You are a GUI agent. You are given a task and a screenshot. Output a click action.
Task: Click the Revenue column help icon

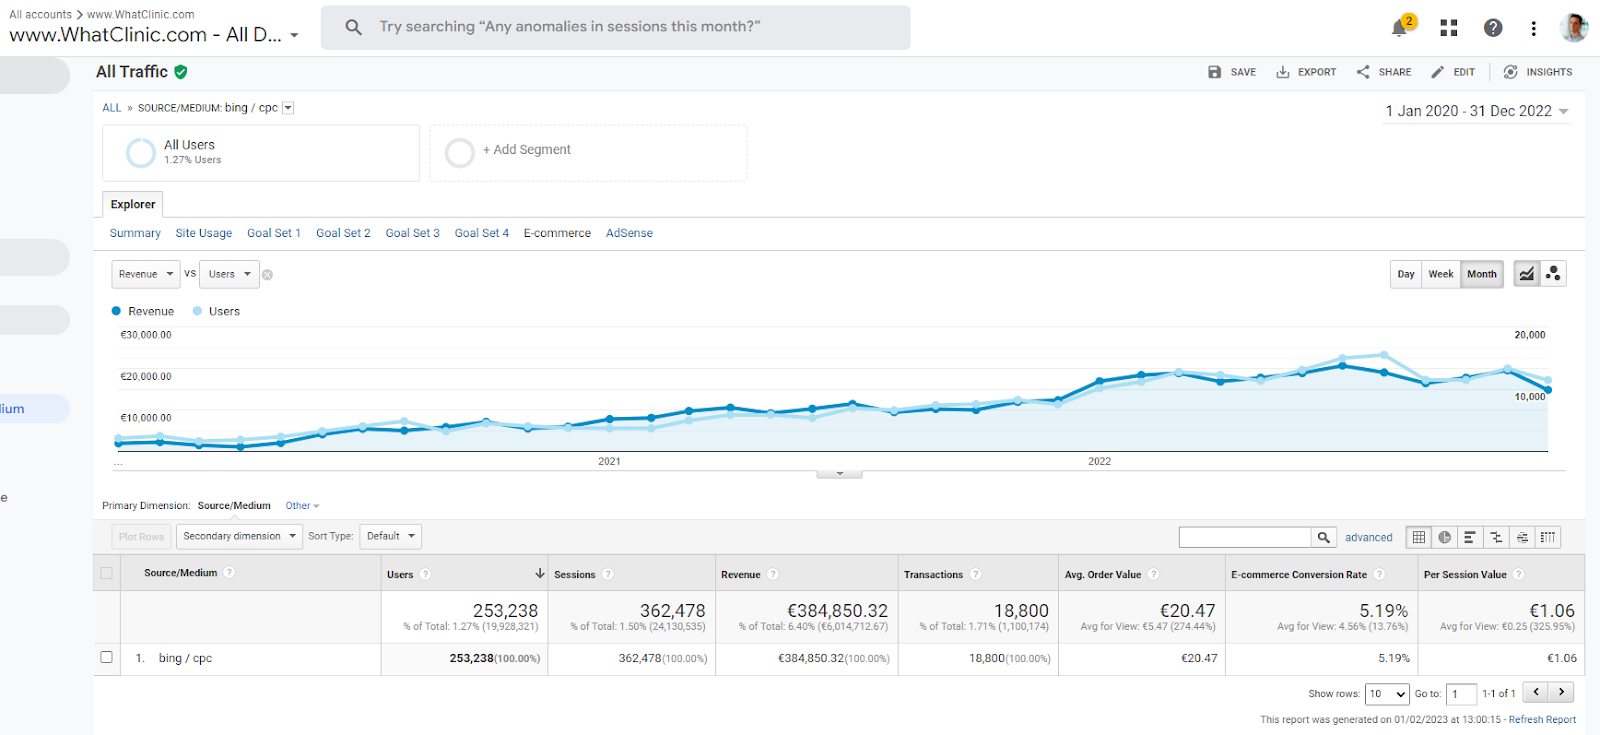tap(773, 574)
